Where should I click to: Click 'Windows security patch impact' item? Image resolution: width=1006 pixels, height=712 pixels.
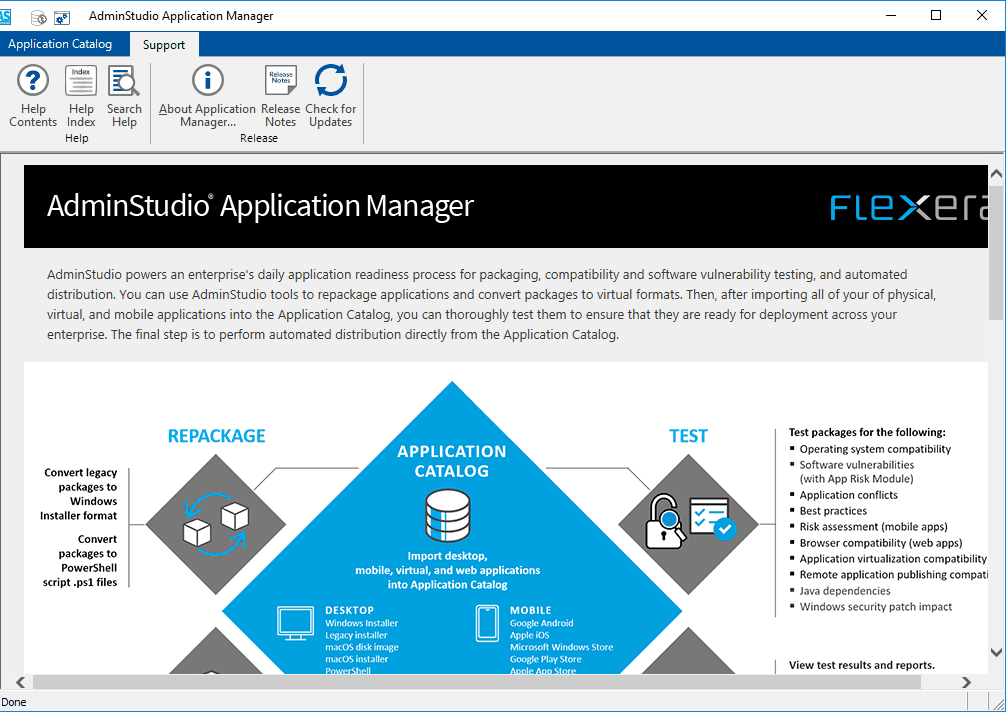(x=876, y=607)
